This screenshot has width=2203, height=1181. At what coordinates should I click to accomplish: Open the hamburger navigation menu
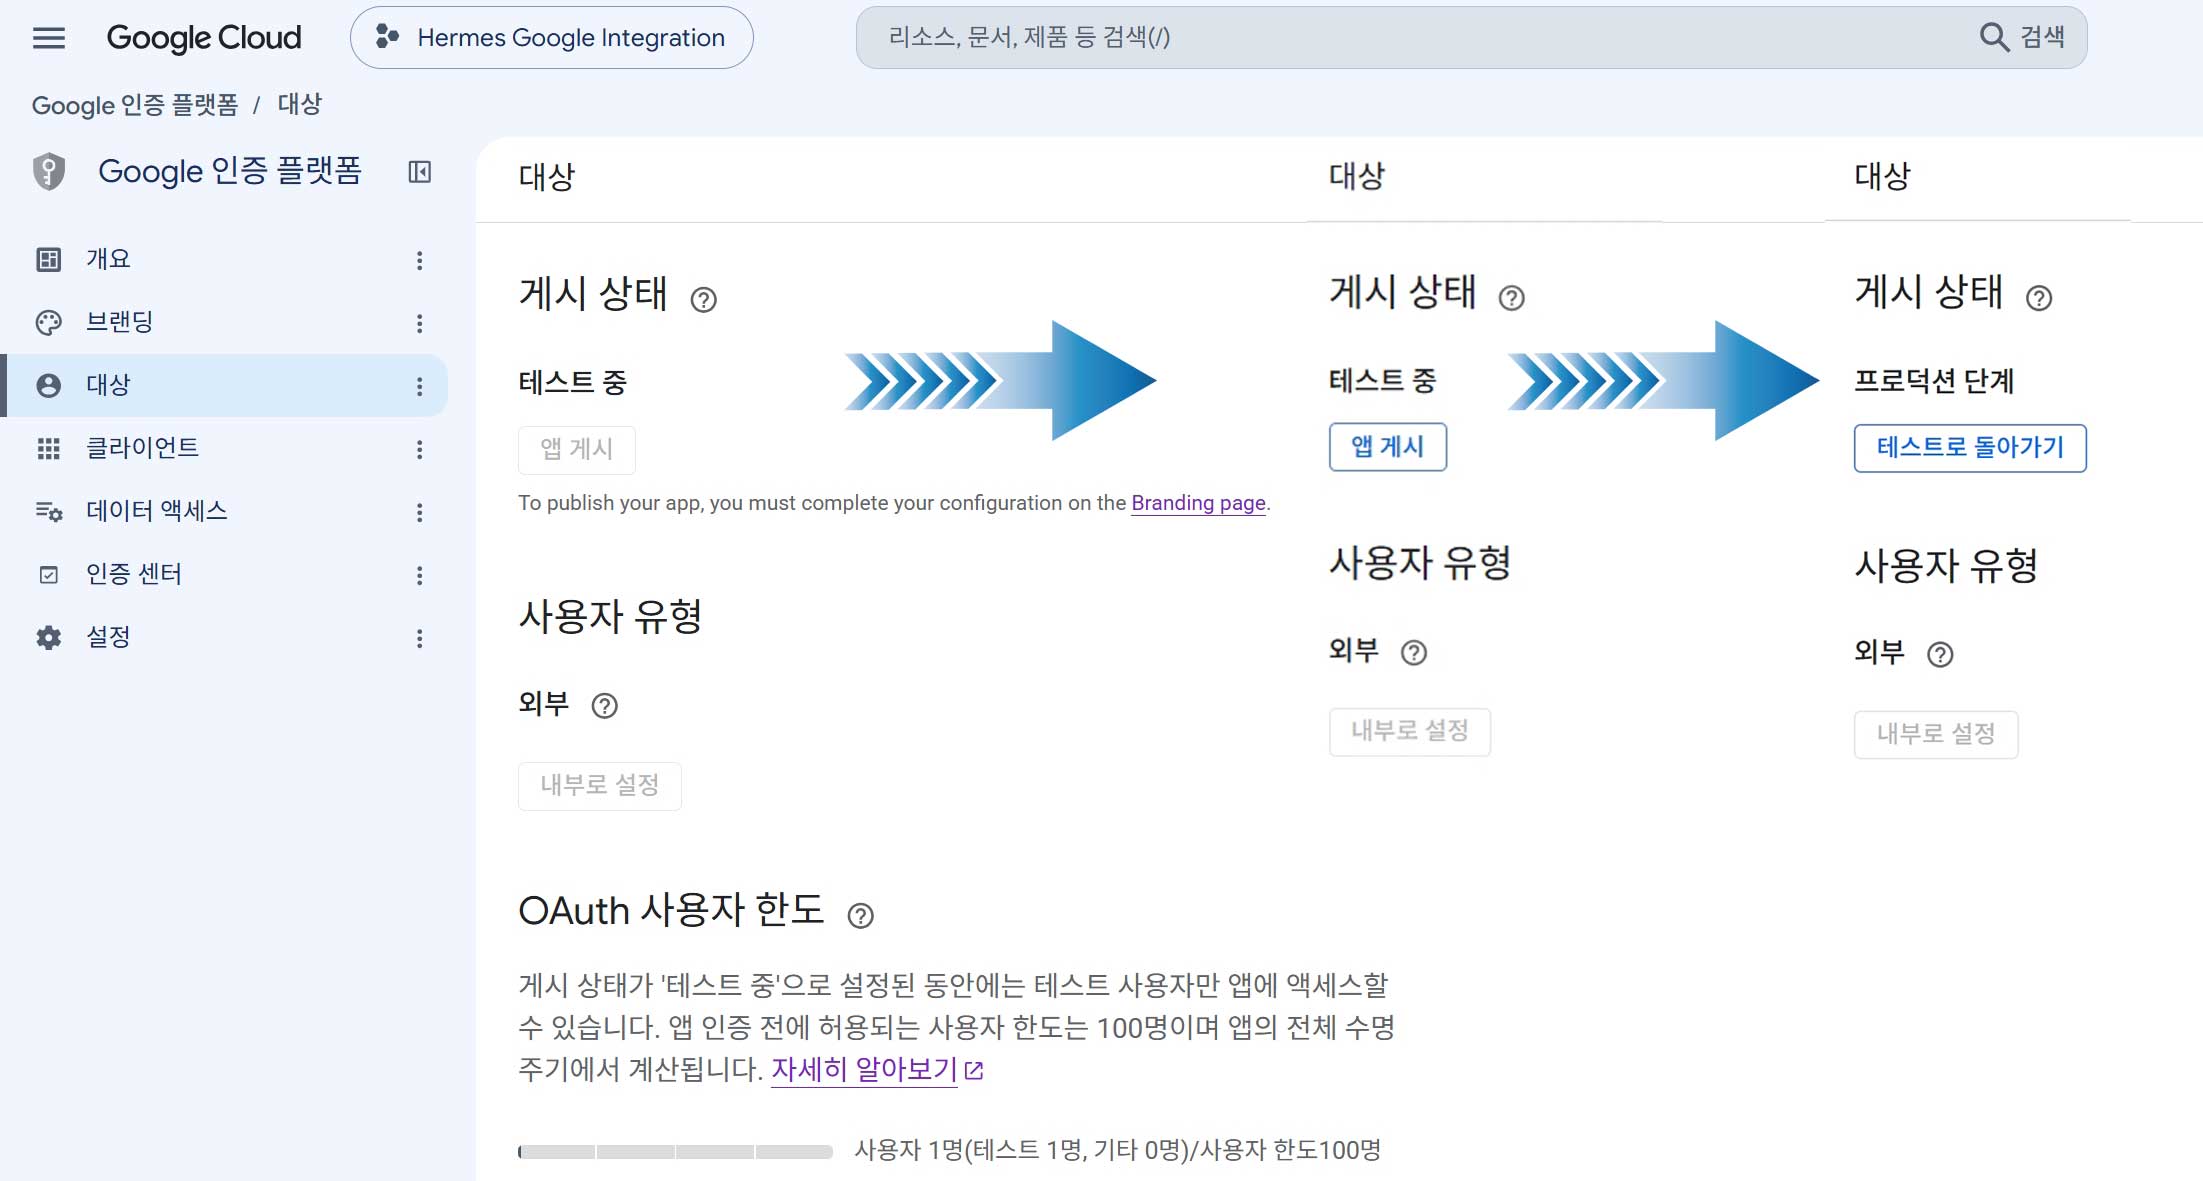pos(48,38)
